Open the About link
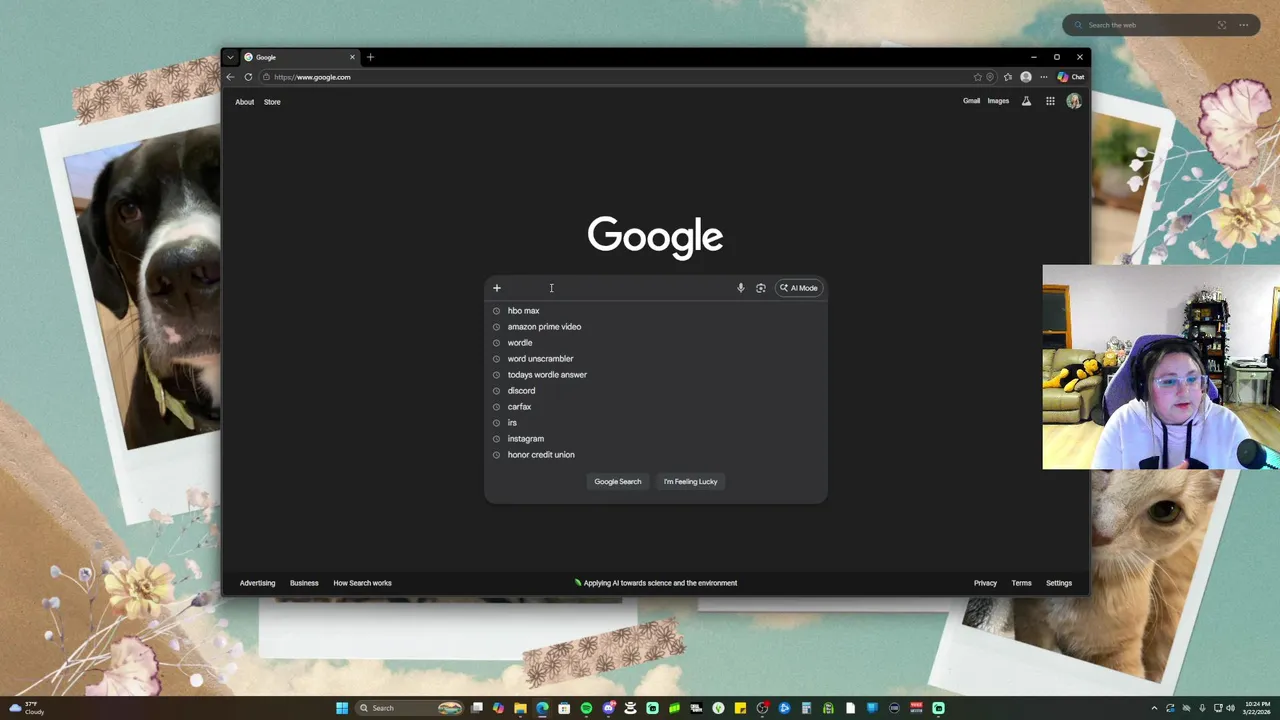The image size is (1280, 720). coord(245,102)
